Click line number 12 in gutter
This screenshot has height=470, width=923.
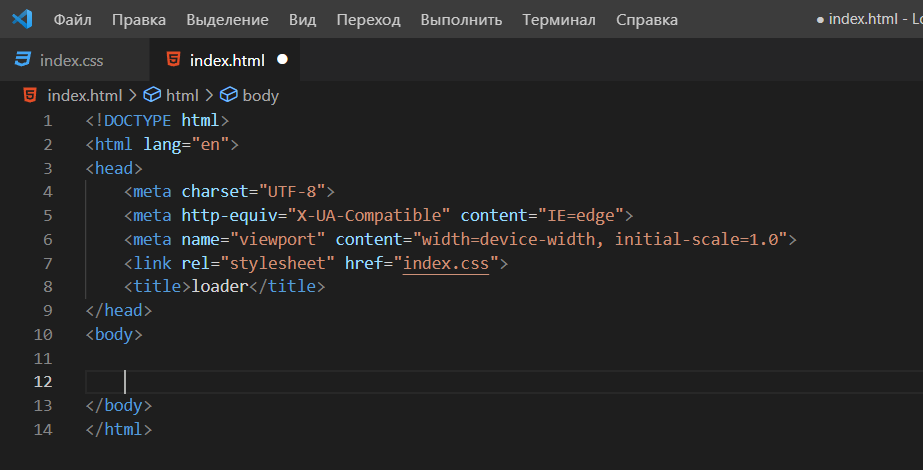[43, 382]
